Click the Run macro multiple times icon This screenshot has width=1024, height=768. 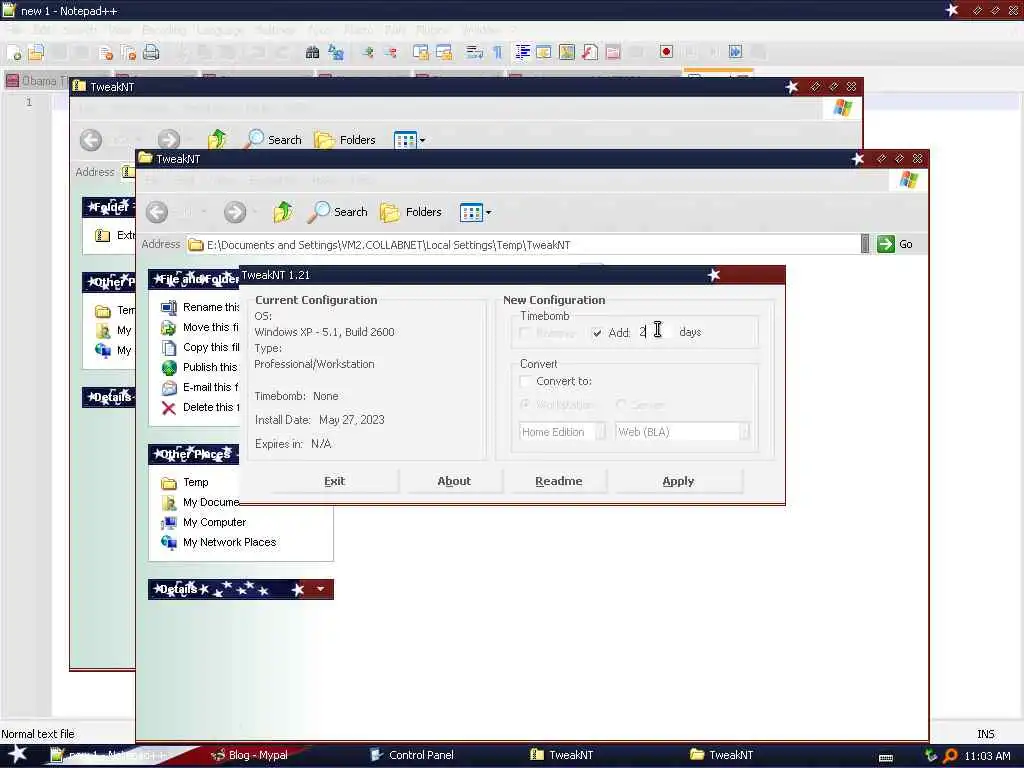coord(735,52)
